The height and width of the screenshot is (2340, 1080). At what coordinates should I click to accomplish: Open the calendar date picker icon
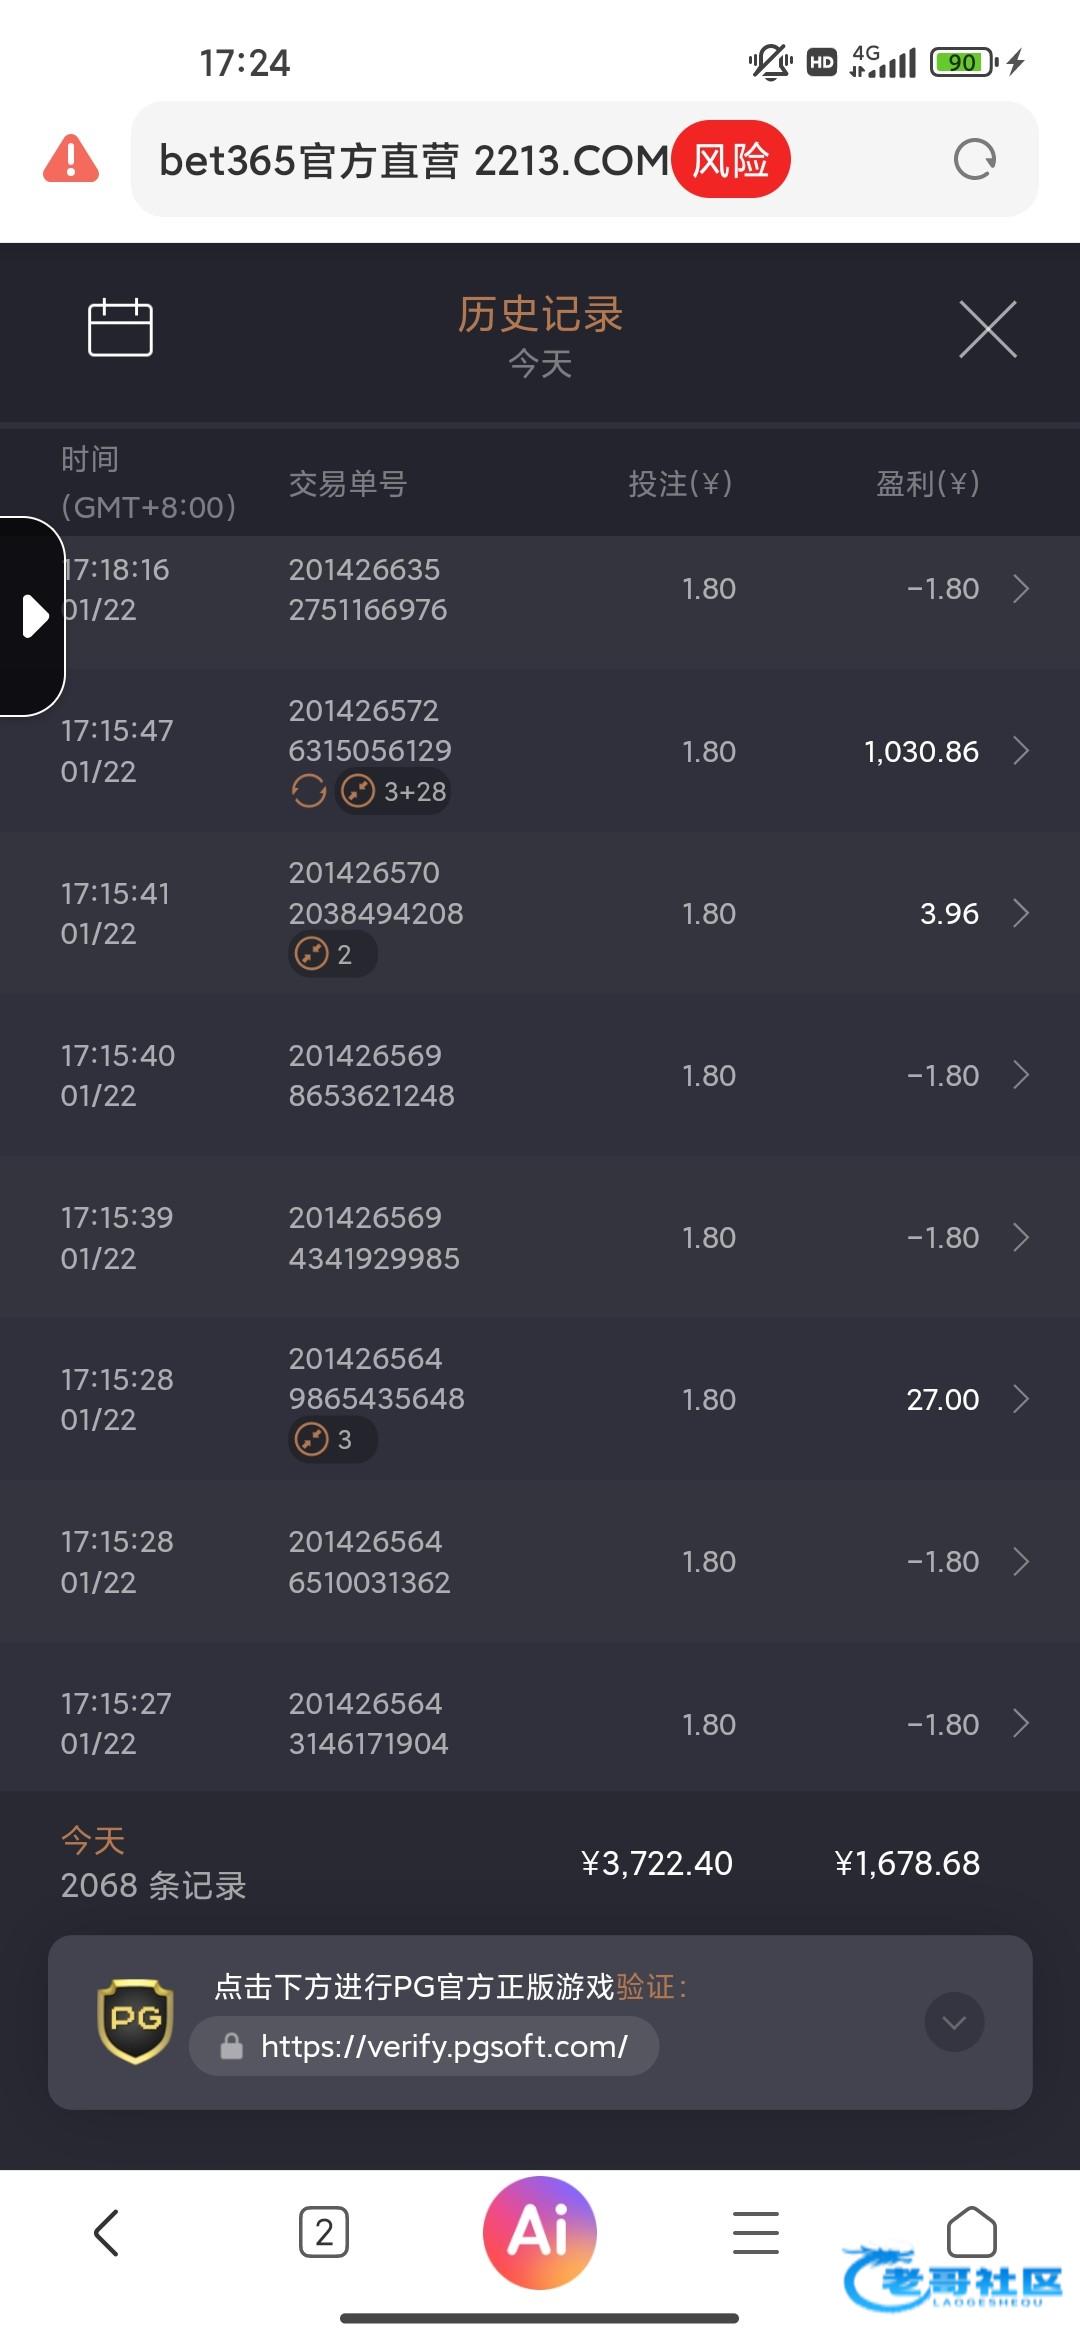point(120,328)
